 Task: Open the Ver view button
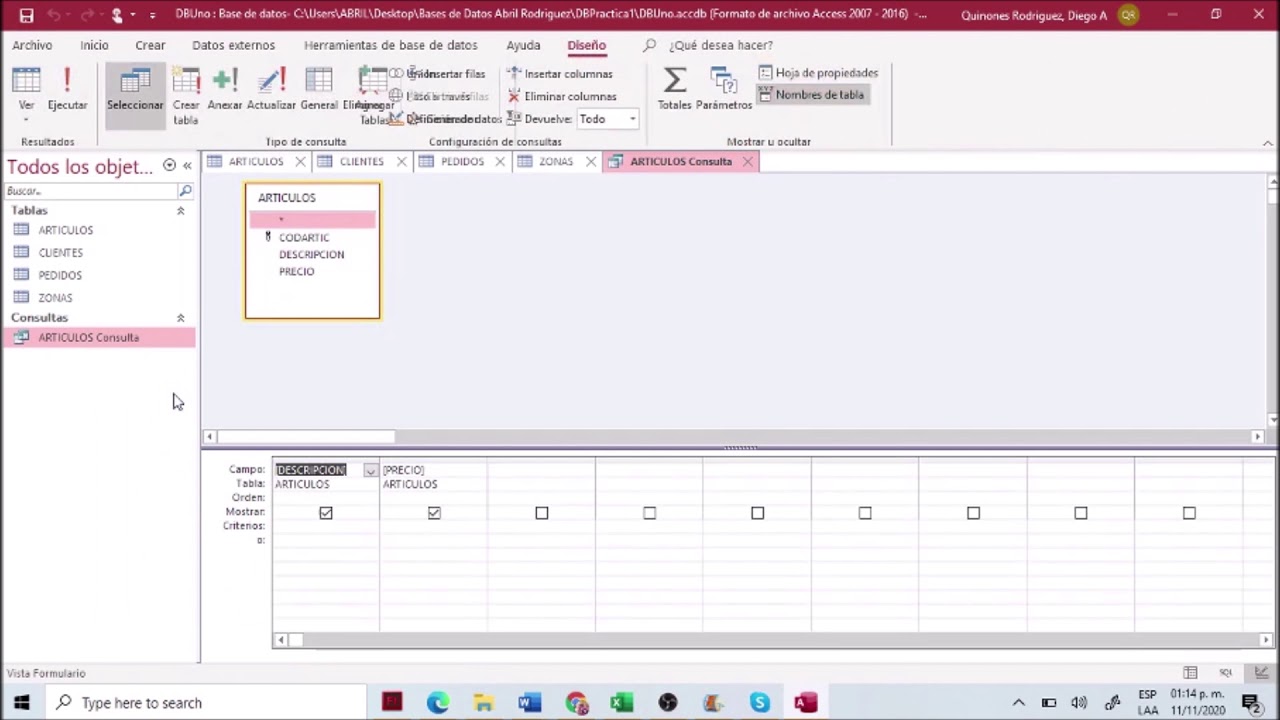26,92
